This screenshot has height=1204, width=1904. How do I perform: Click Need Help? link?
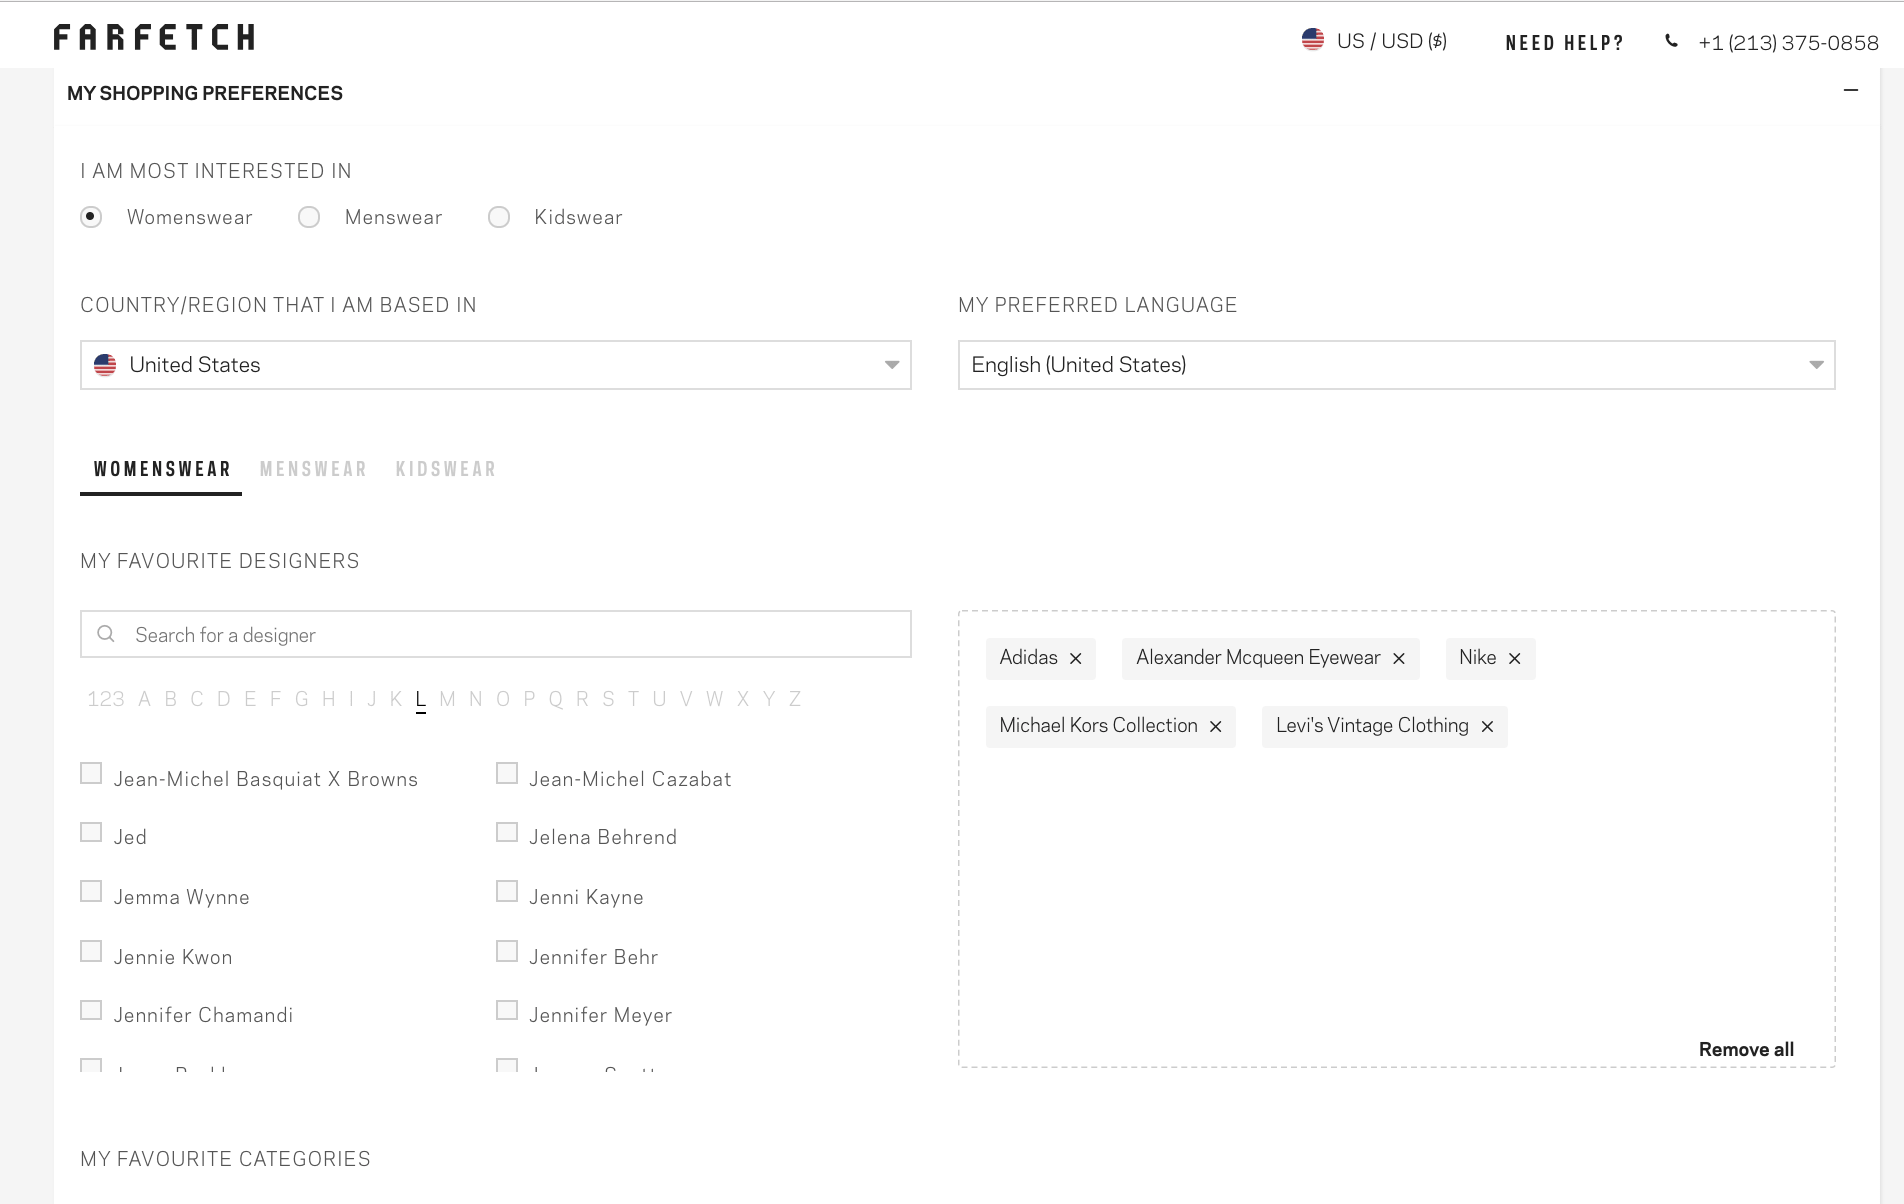(1564, 43)
